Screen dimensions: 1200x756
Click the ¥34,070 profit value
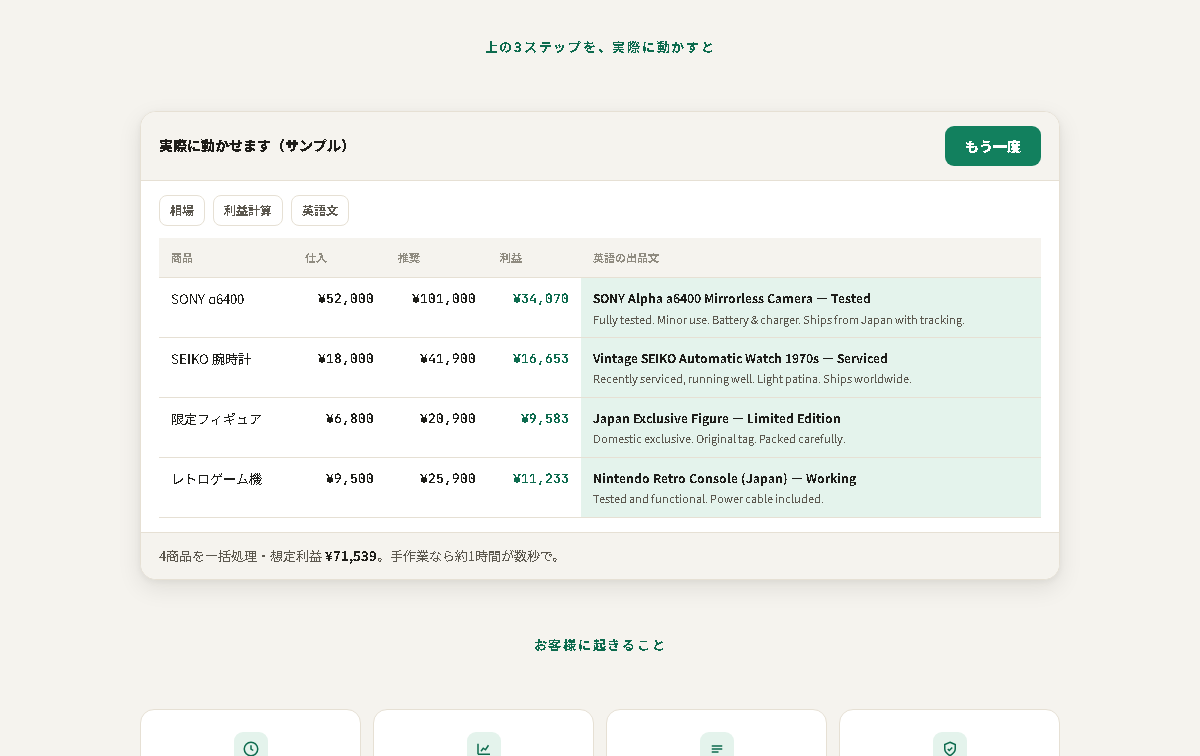coord(541,299)
